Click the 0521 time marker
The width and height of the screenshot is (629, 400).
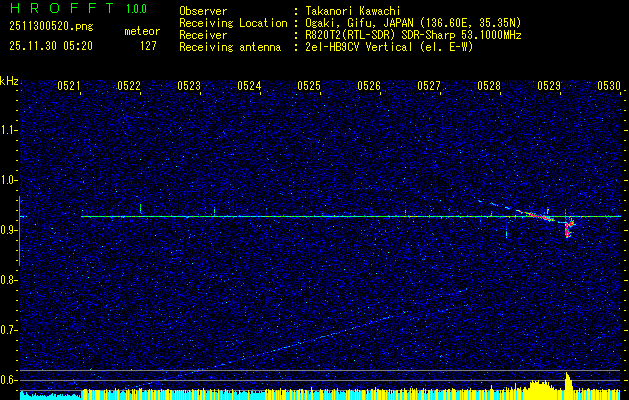tap(69, 86)
